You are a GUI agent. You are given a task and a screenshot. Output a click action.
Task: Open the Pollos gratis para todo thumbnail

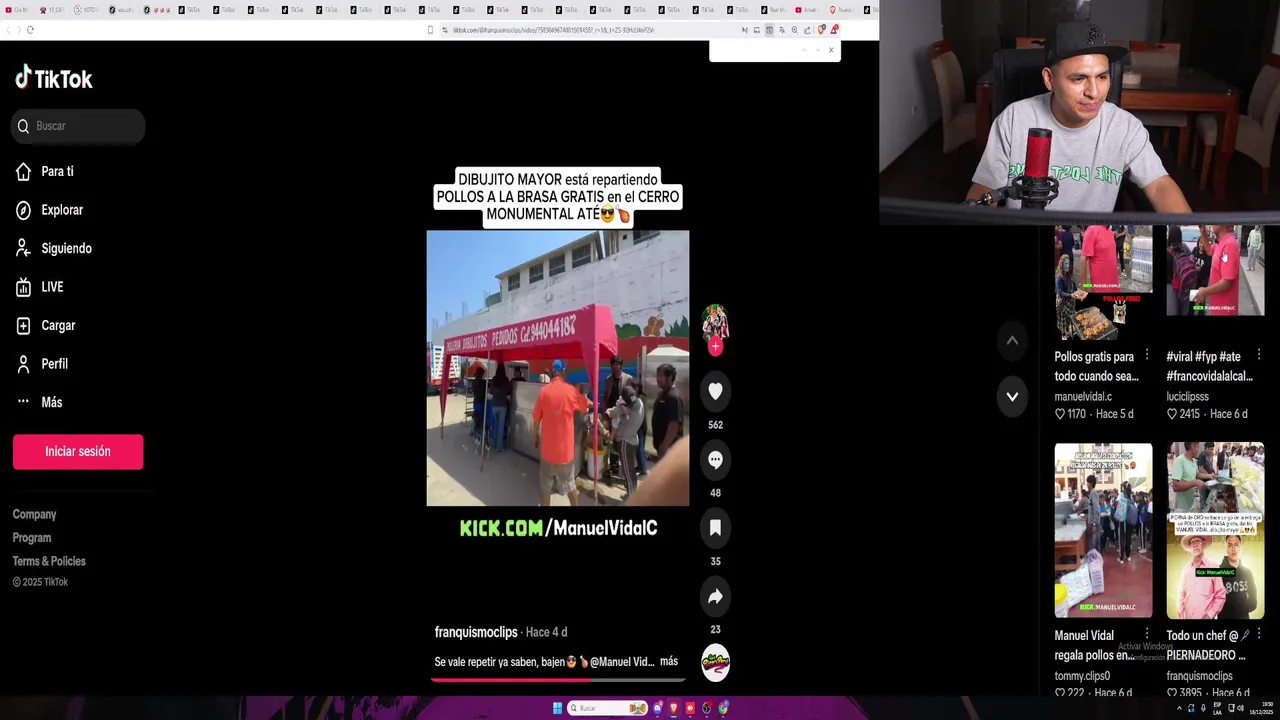(1103, 282)
